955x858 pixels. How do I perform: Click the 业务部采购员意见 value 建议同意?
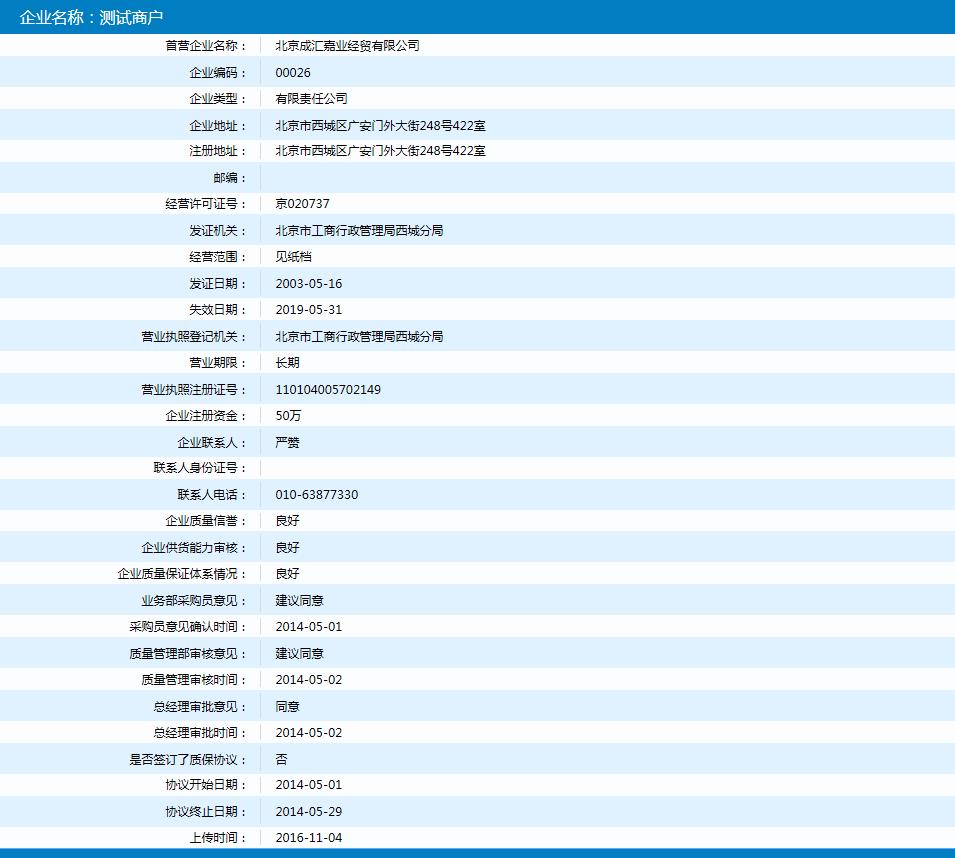(x=300, y=600)
